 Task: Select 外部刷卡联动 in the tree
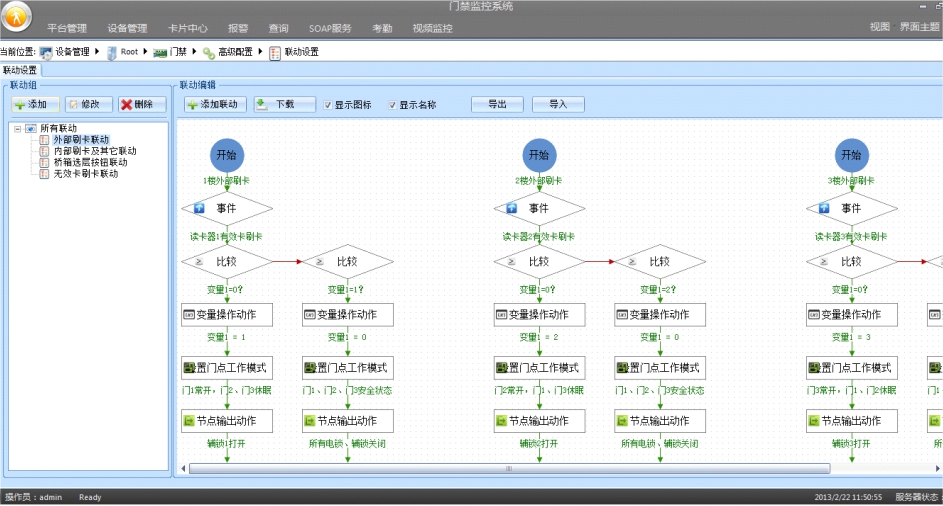81,140
